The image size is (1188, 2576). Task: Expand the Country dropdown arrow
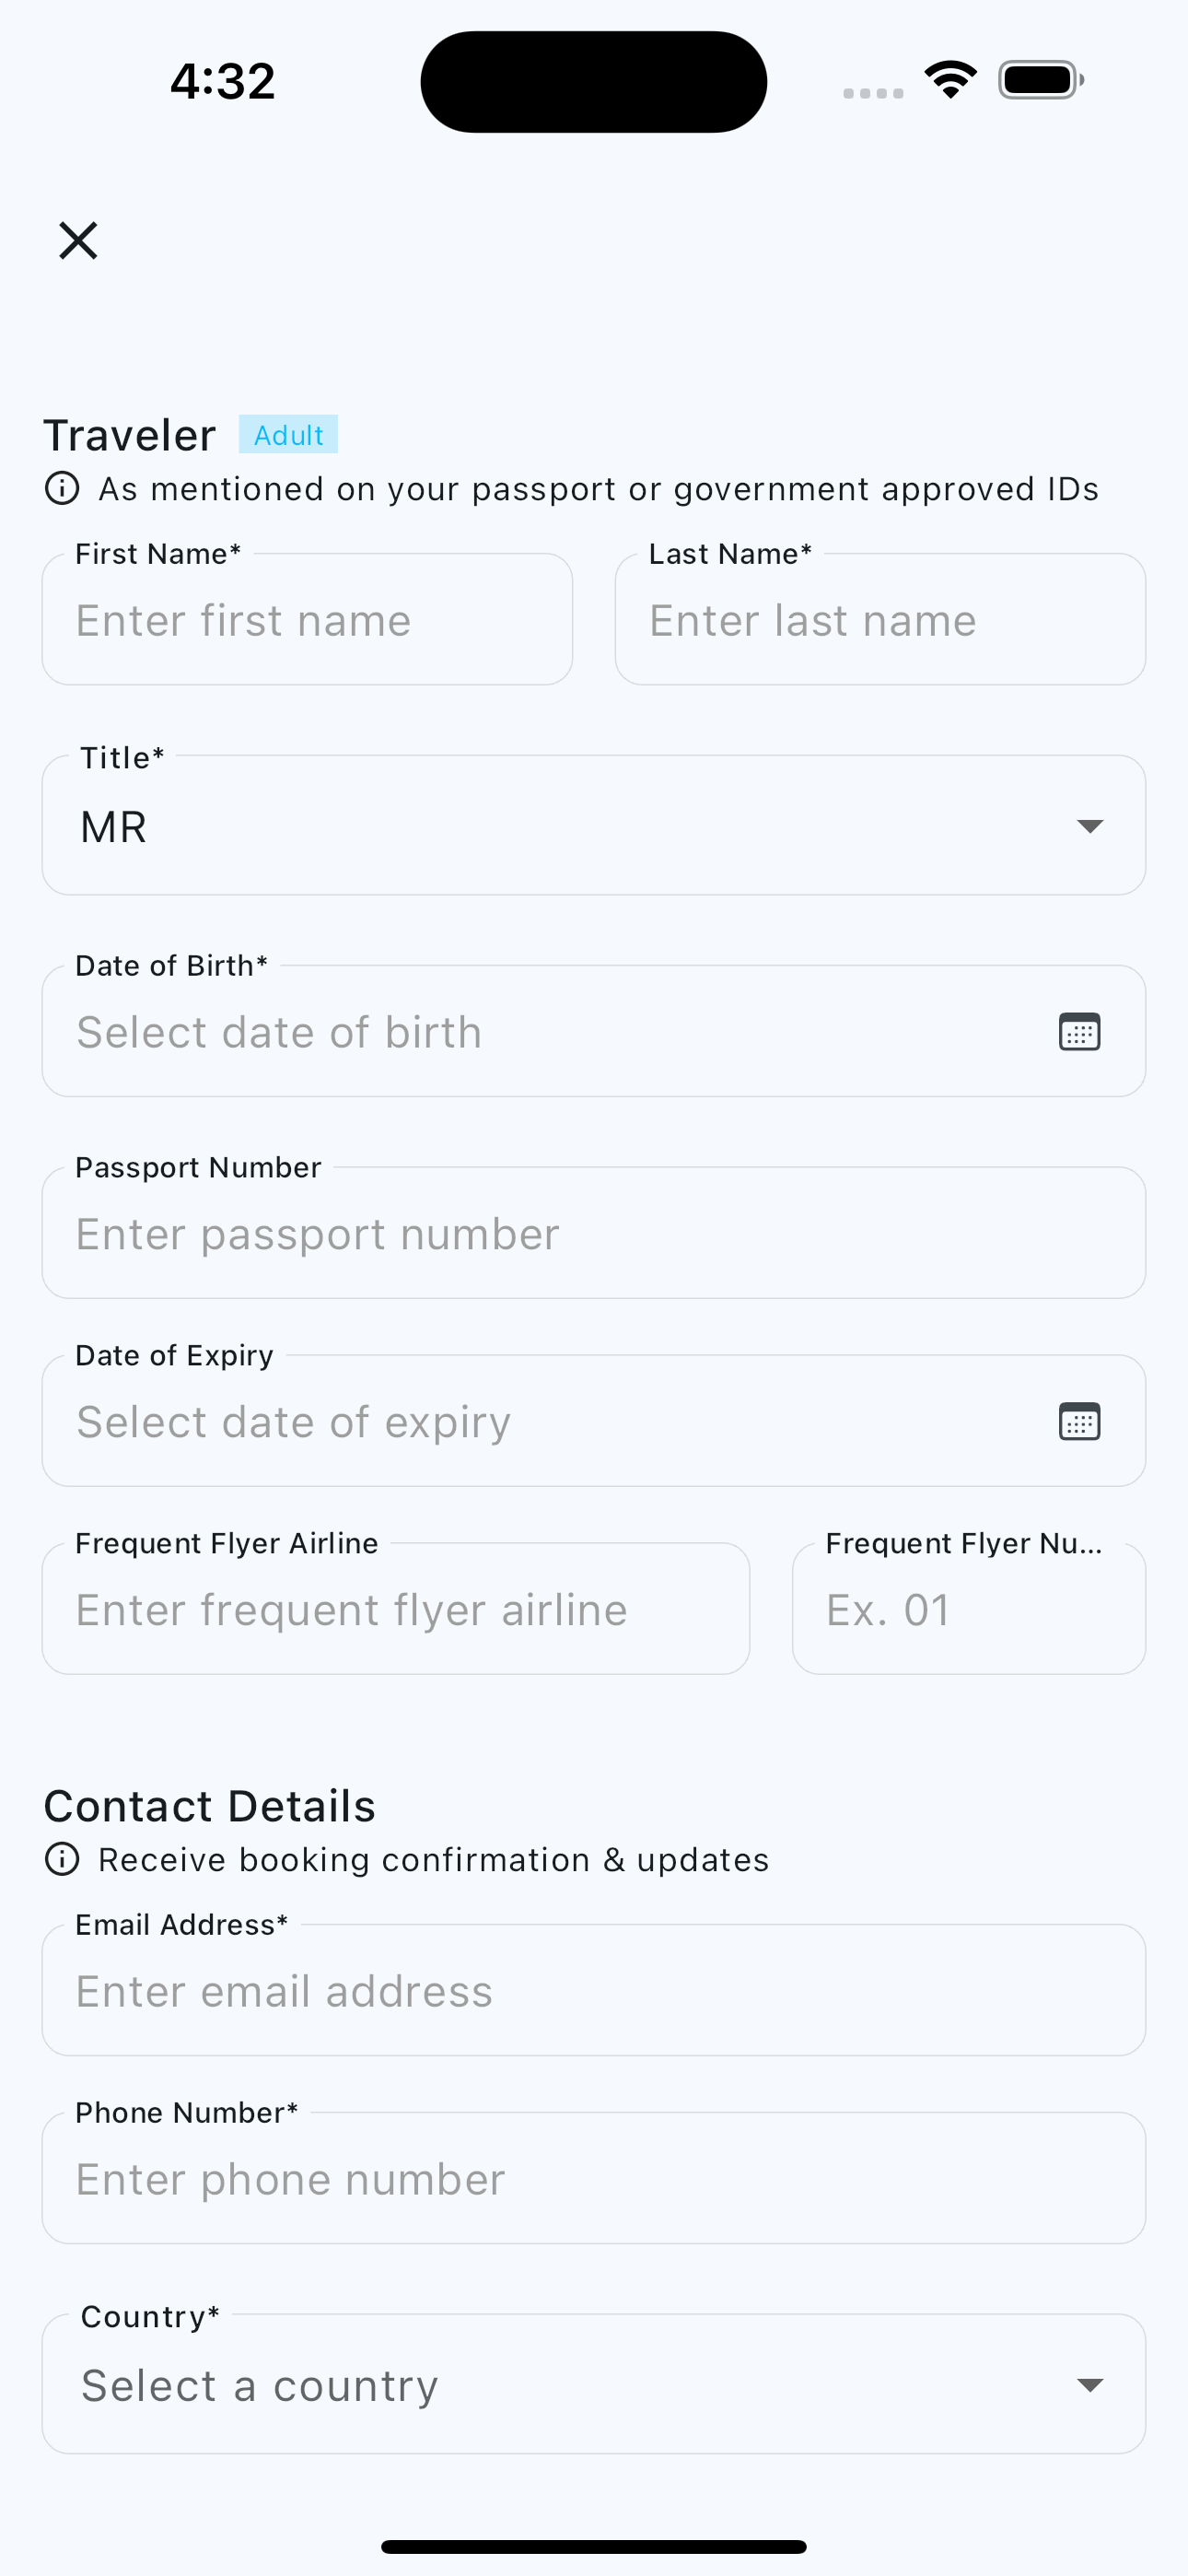click(x=1089, y=2385)
